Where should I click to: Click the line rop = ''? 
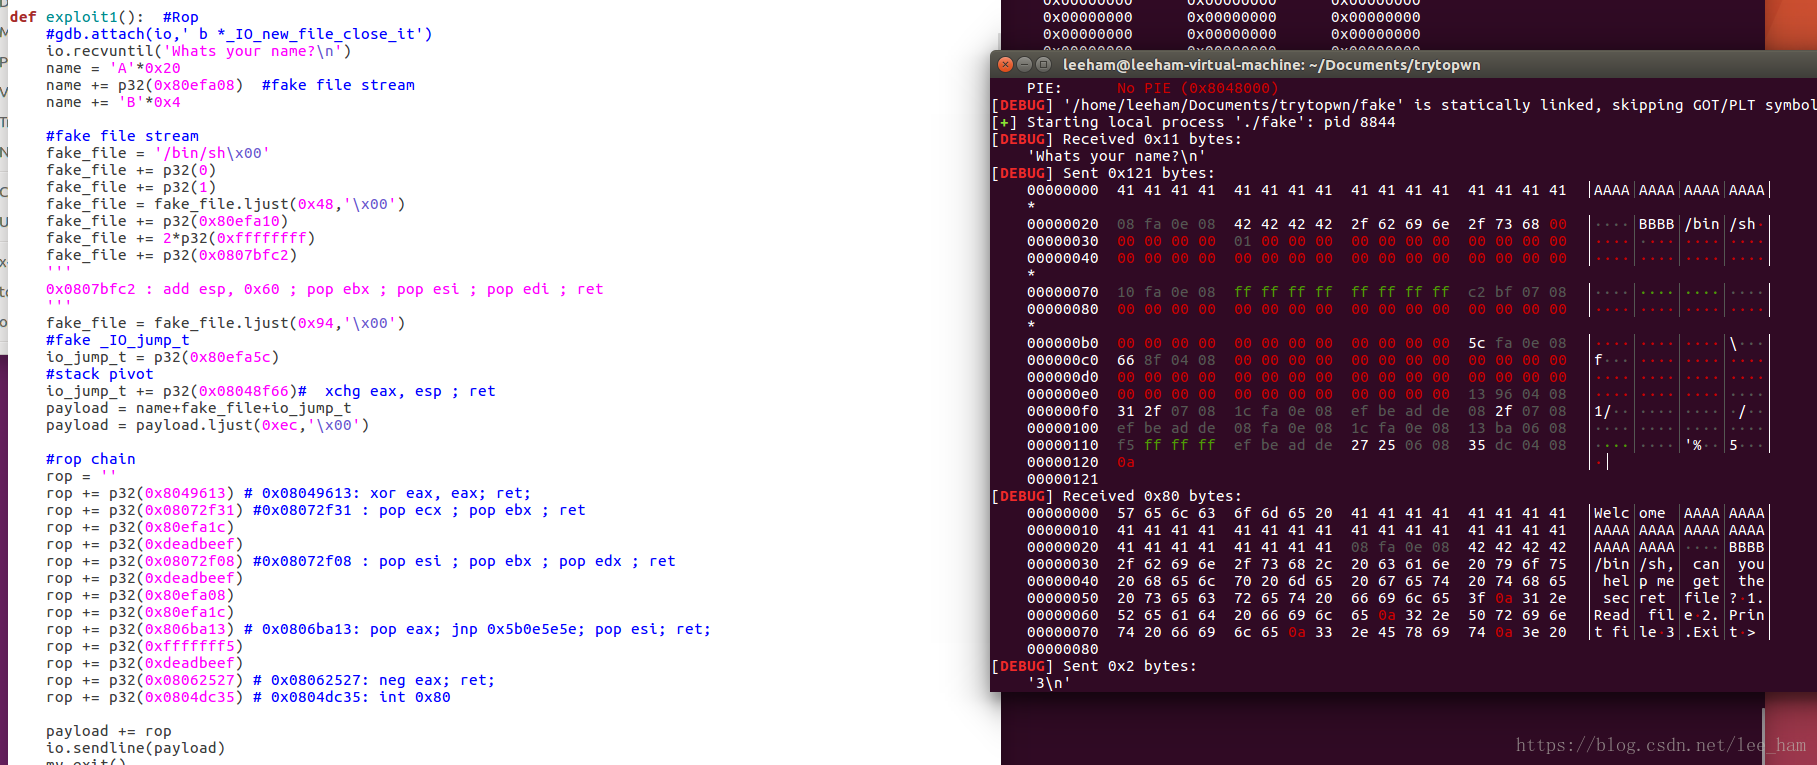[82, 476]
